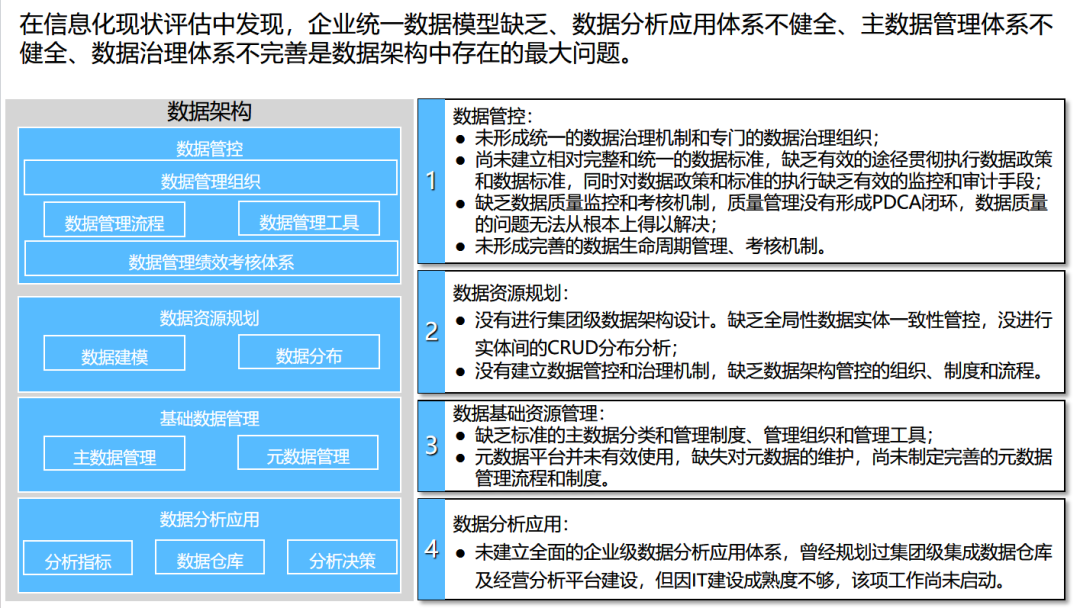Image resolution: width=1080 pixels, height=608 pixels.
Task: Click the 数据管理工具 box
Action: tap(309, 220)
